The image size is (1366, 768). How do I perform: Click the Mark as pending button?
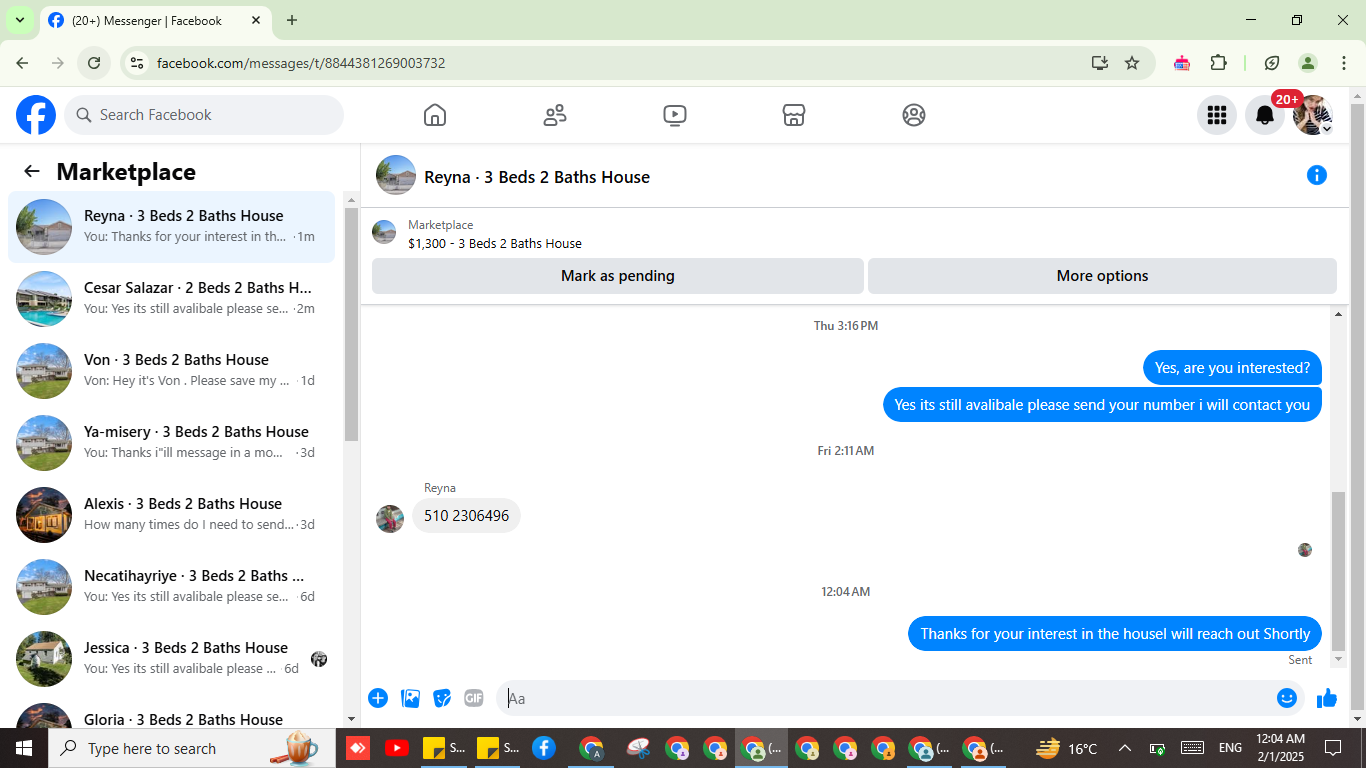[x=618, y=276]
